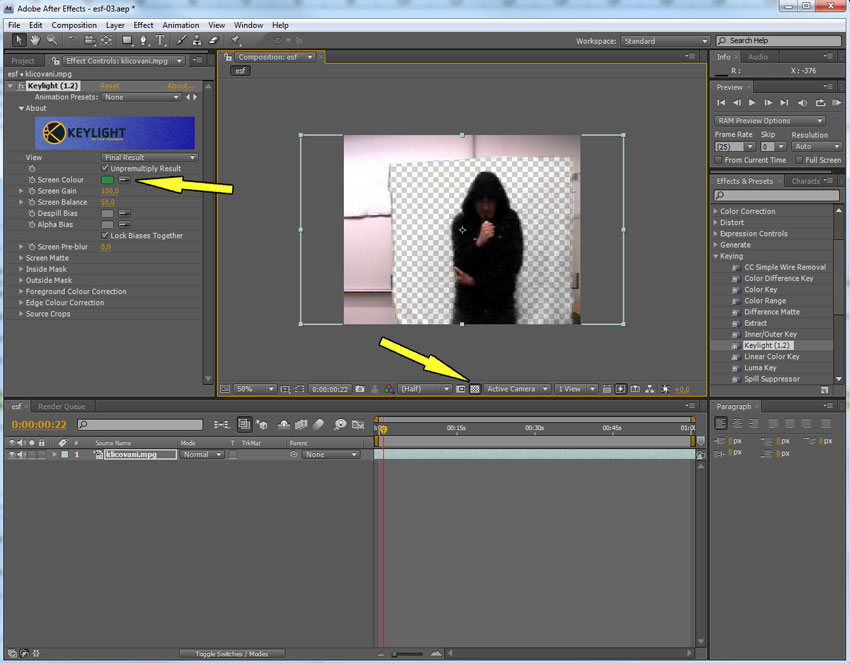Select the Spill Suppressor effect
Viewport: 850px width, 663px height.
click(x=772, y=379)
